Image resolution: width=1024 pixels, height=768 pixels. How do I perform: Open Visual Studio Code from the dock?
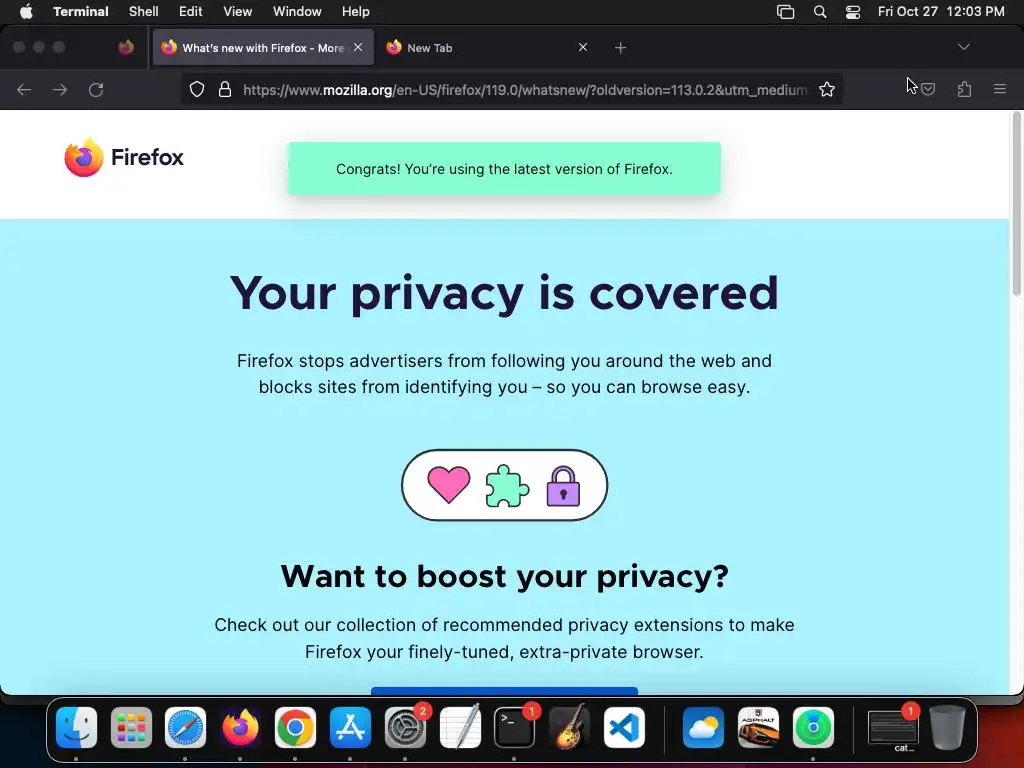[624, 728]
